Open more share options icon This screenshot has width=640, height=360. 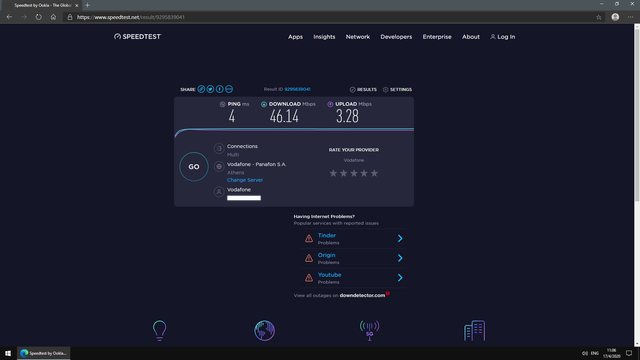click(229, 89)
